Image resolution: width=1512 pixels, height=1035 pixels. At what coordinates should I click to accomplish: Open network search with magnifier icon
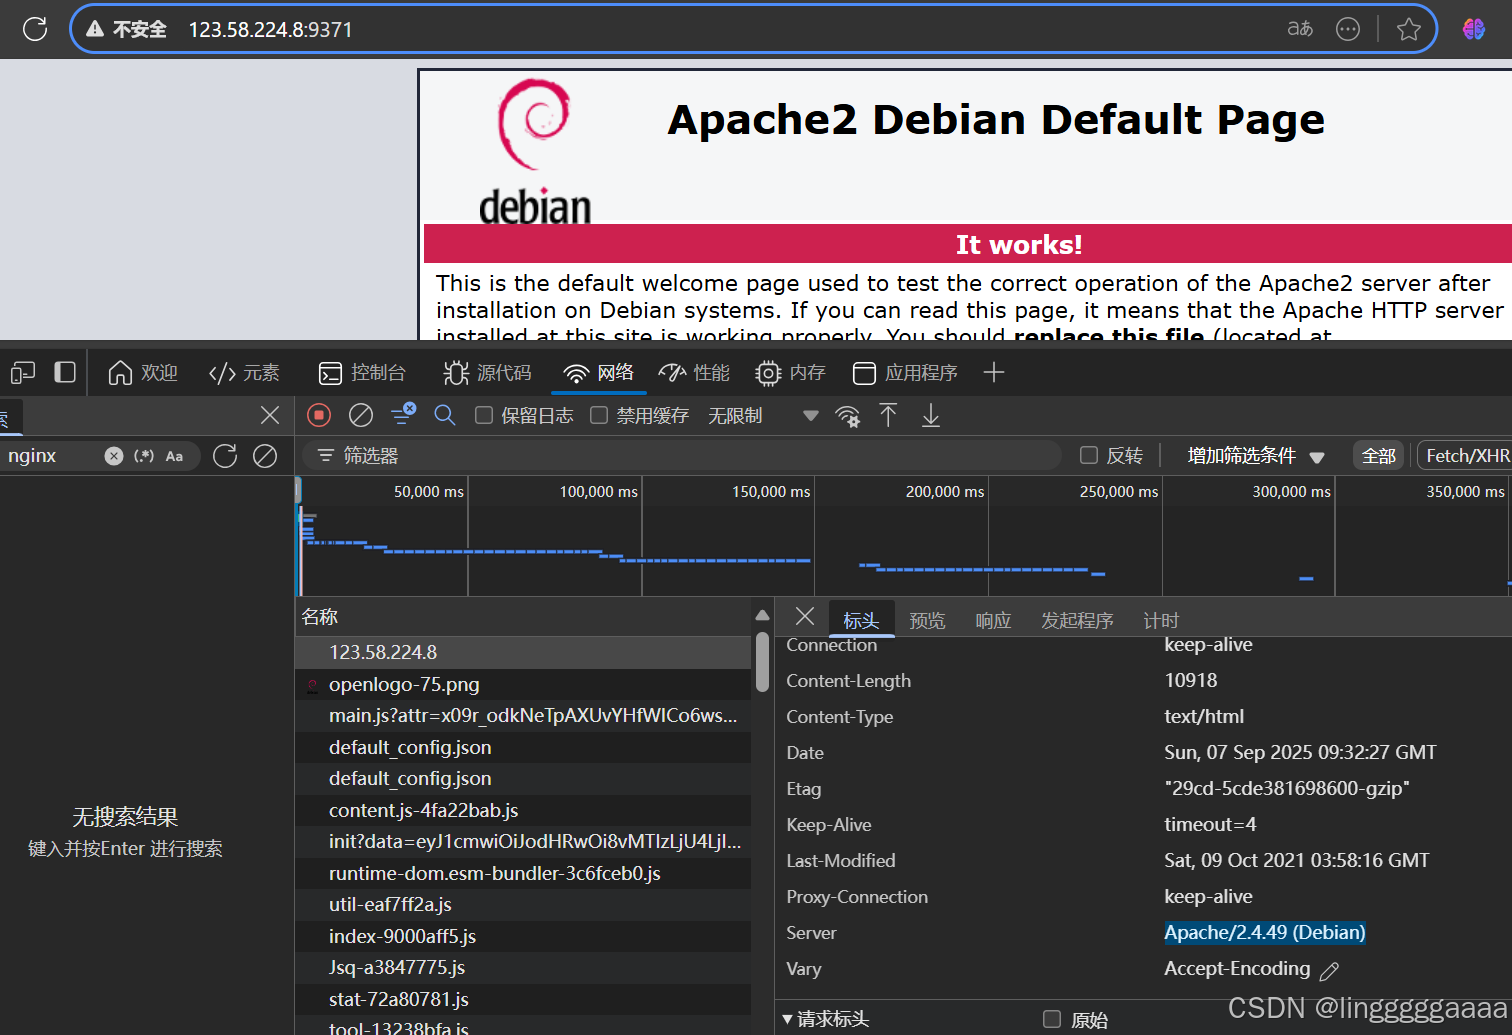pos(445,415)
